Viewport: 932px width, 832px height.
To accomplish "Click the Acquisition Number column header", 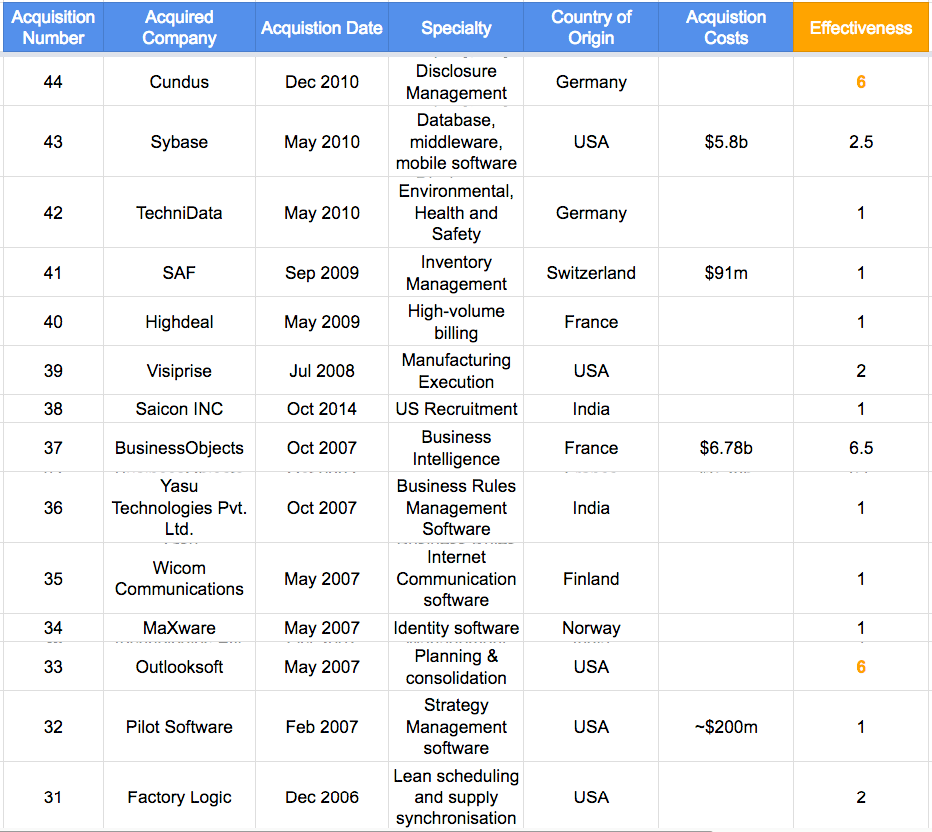I will (x=53, y=27).
